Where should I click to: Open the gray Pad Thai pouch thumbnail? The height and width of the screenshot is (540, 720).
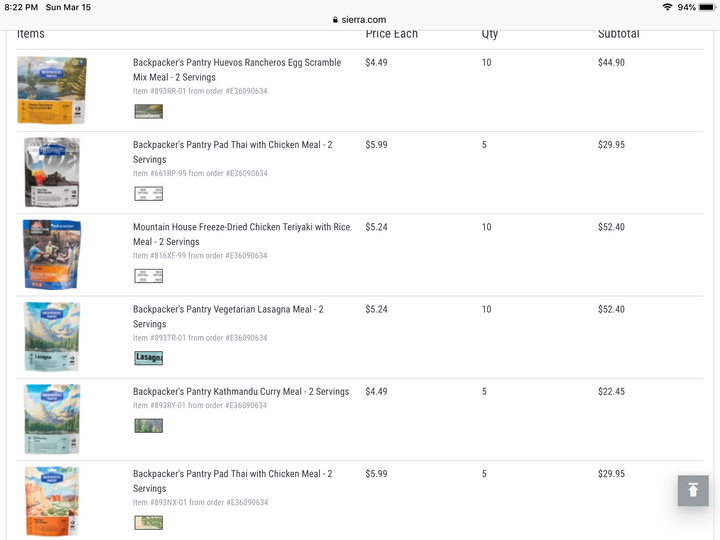(x=52, y=172)
